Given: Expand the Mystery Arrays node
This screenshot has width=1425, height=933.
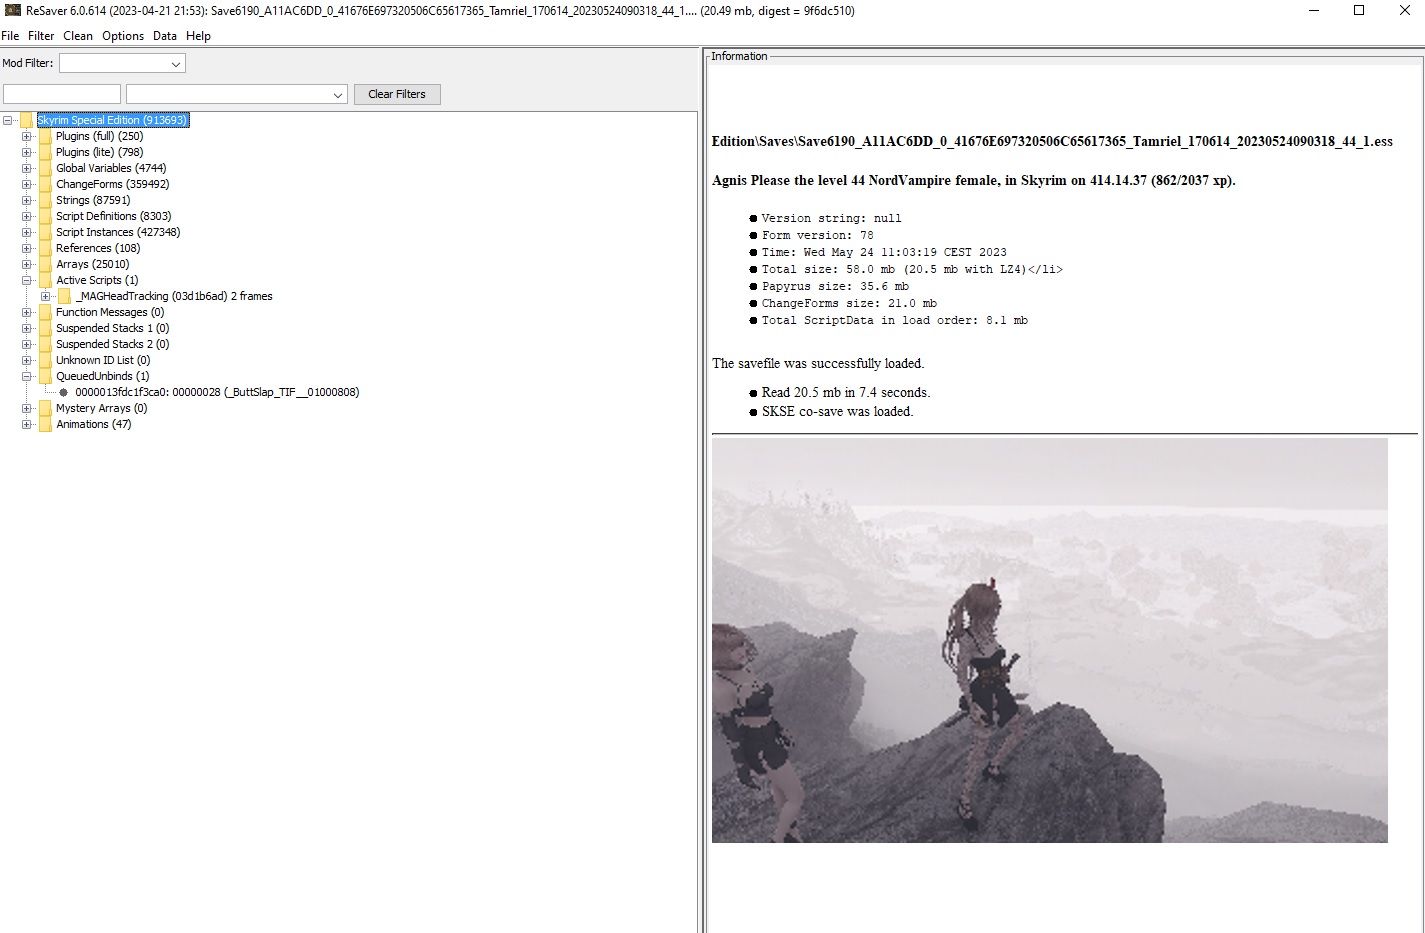Looking at the screenshot, I should click(27, 408).
